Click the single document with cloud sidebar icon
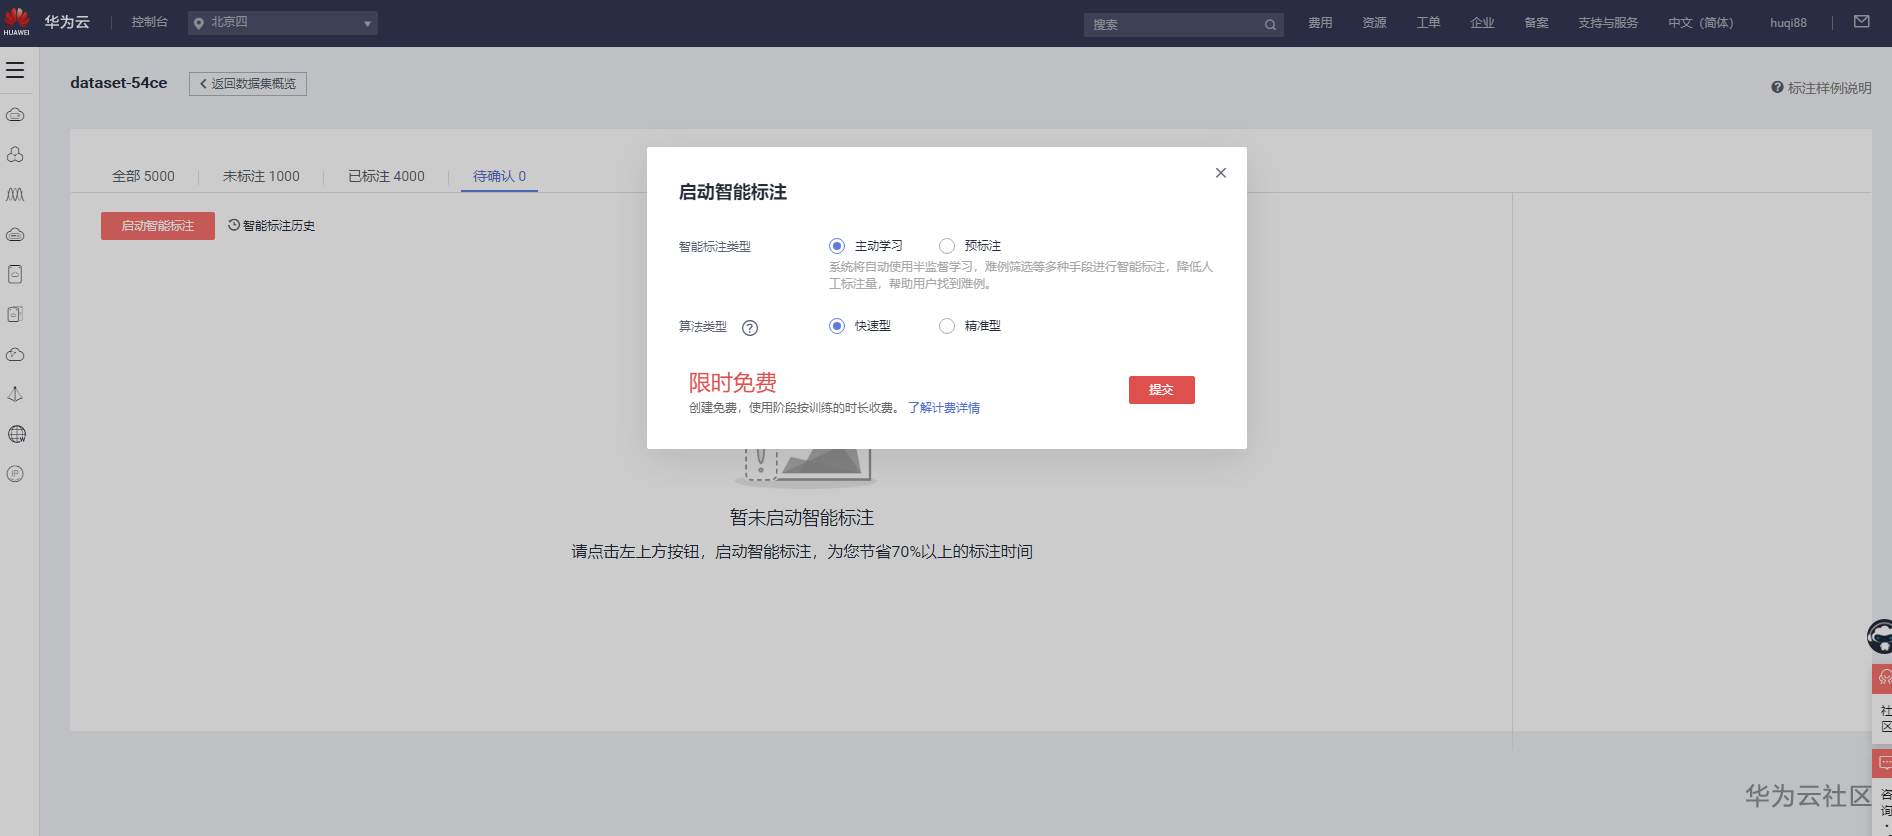Image resolution: width=1892 pixels, height=836 pixels. tap(15, 274)
